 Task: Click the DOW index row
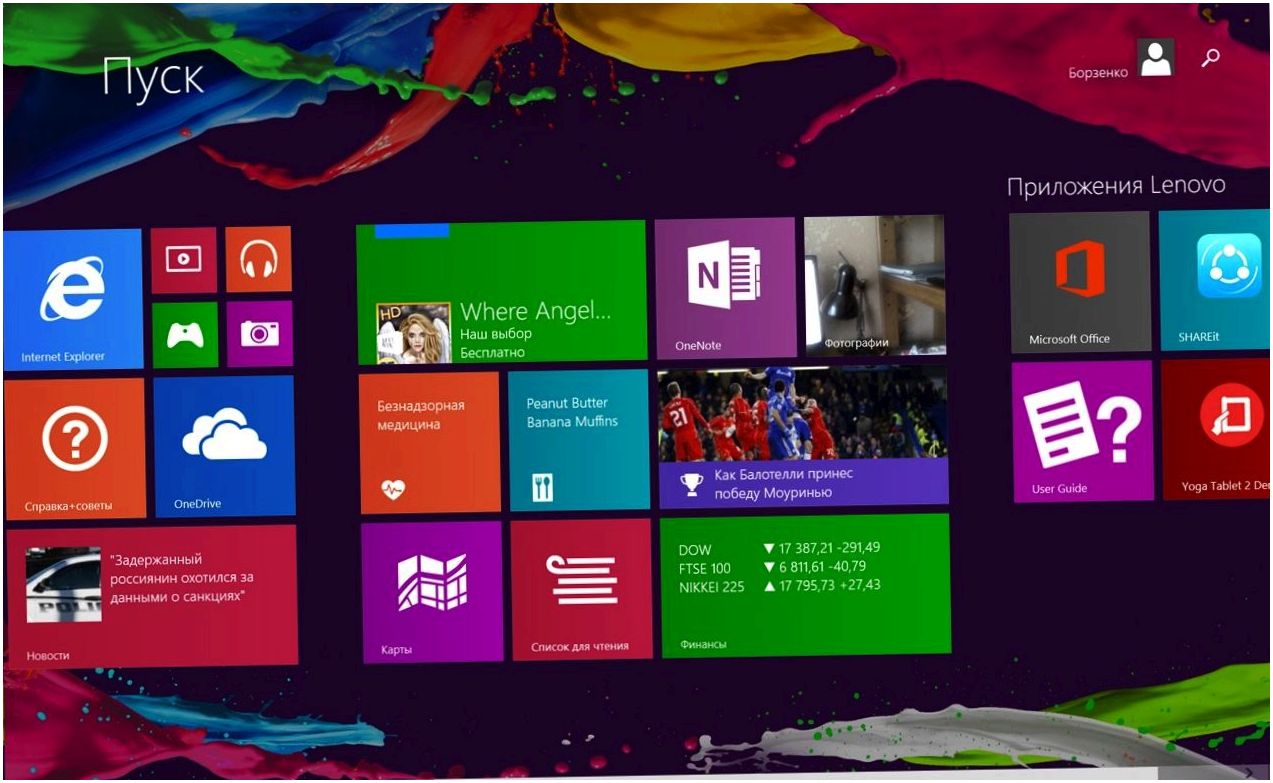779,548
